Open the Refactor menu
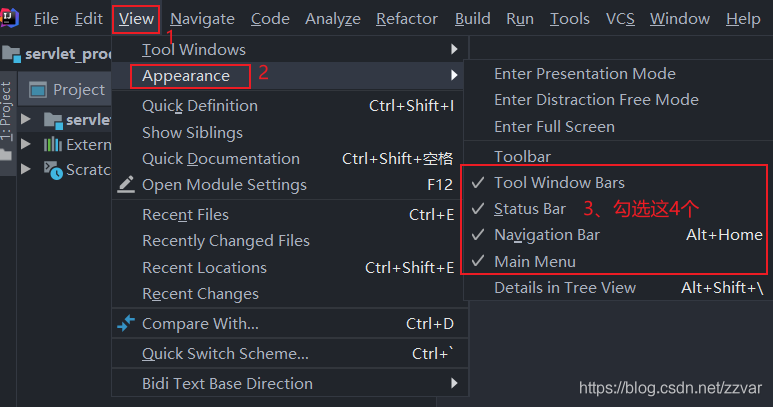Viewport: 773px width, 407px height. (407, 19)
